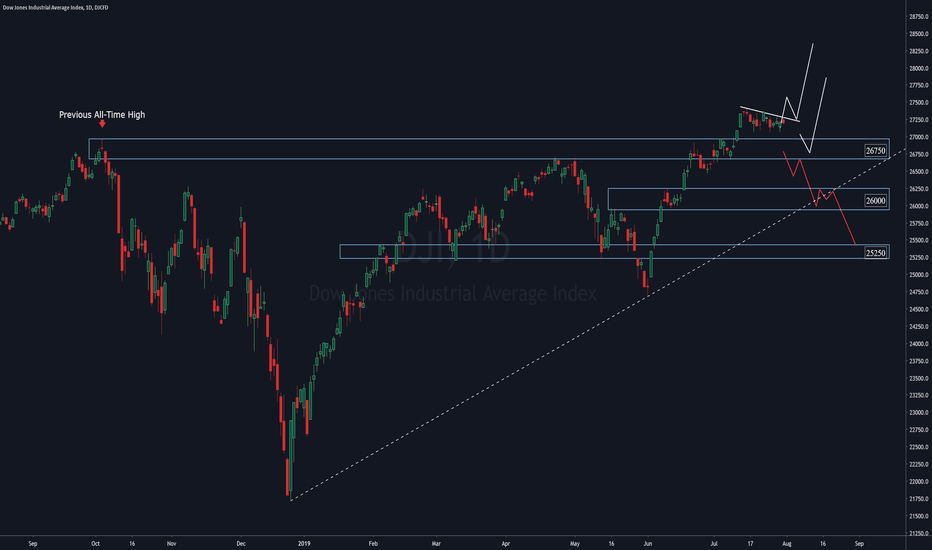The height and width of the screenshot is (550, 932).
Task: Click the 25500.0 price axis label
Action: pos(918,241)
